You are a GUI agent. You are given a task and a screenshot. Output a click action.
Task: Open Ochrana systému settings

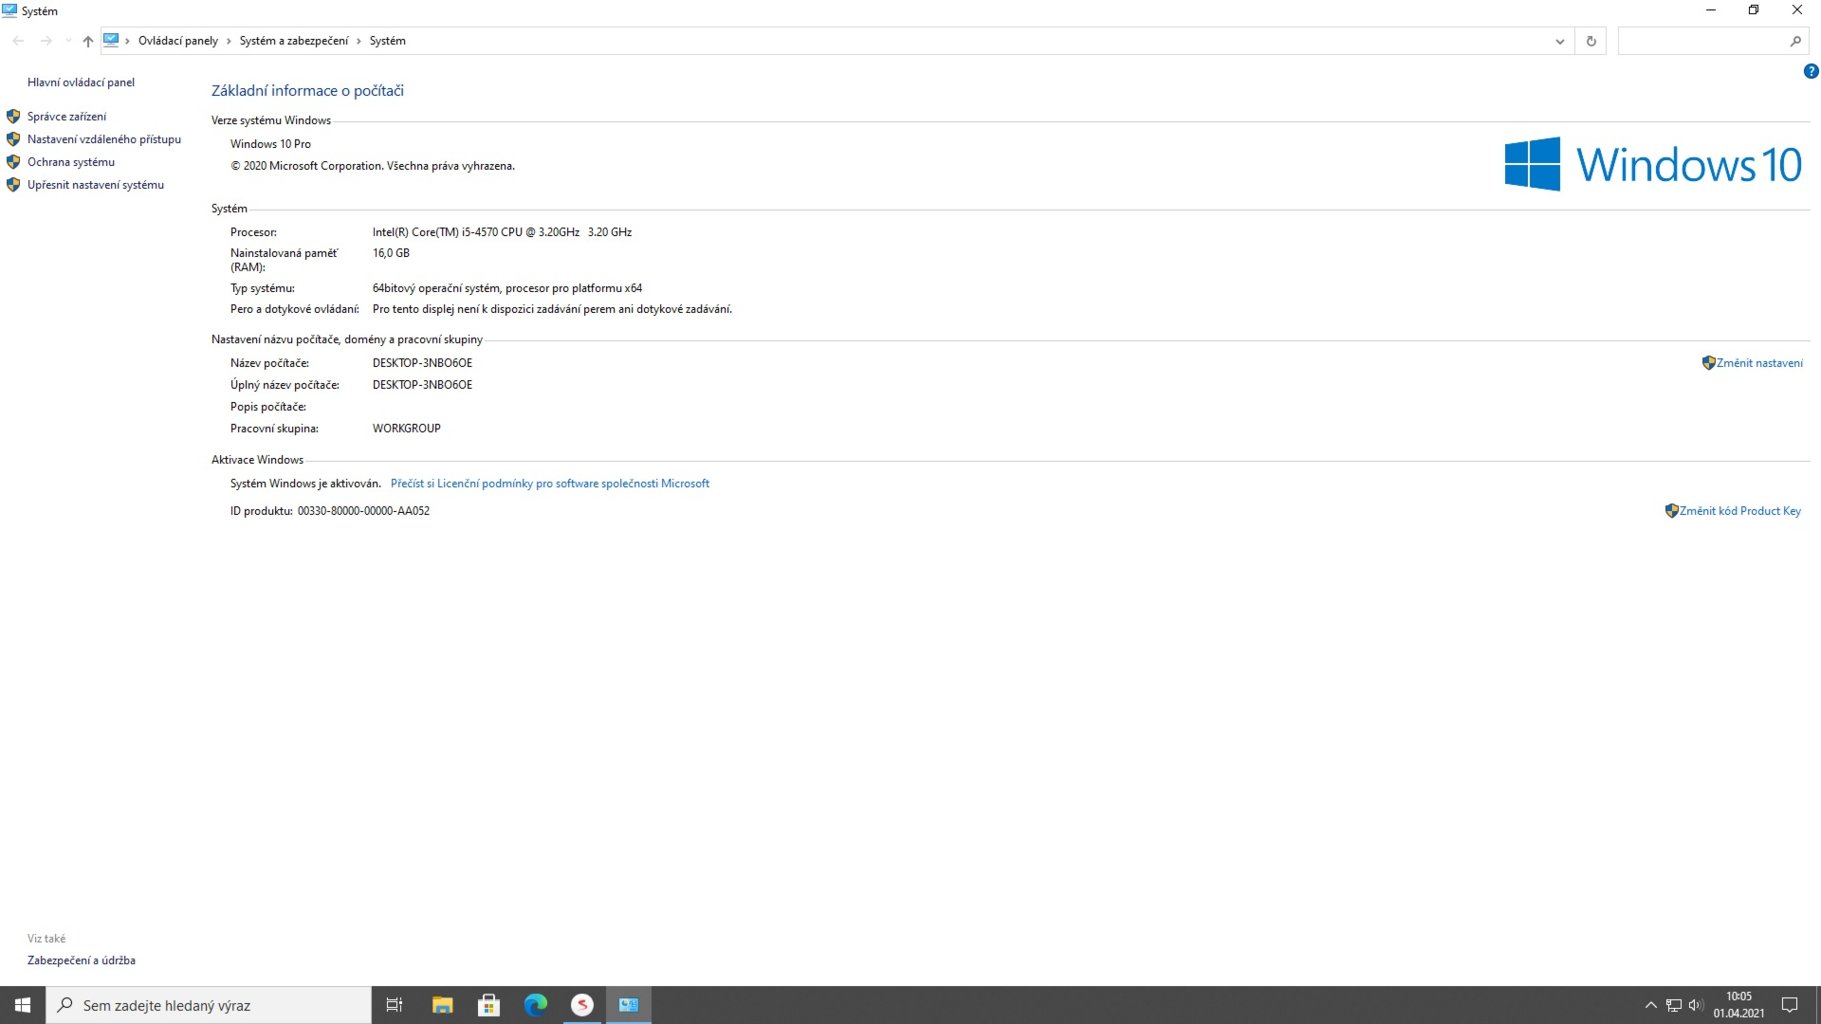[71, 162]
